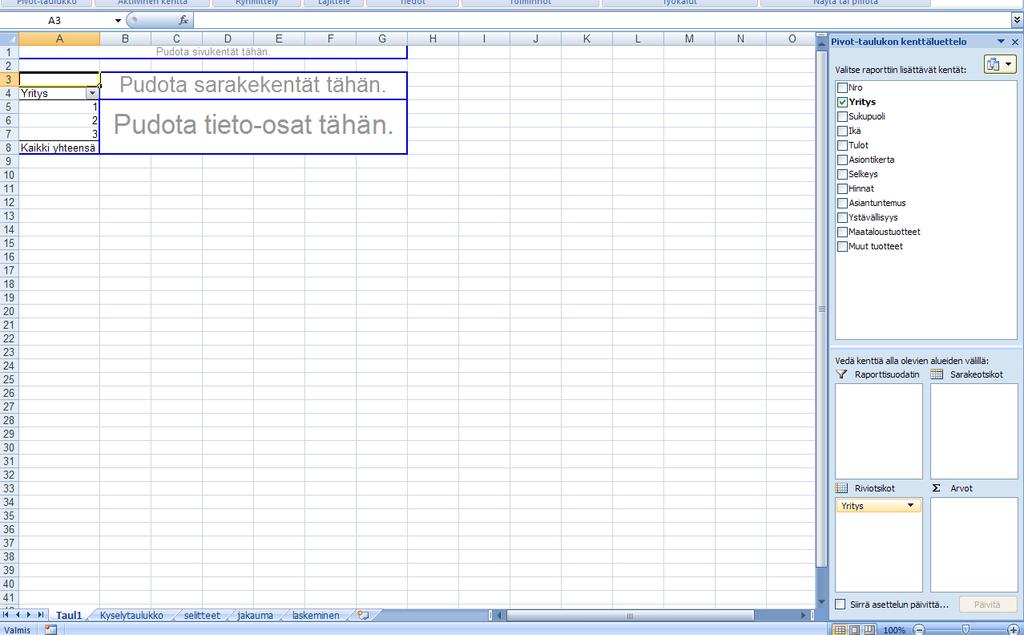
Task: Open the field list layout view dropdown button
Action: (x=1000, y=64)
